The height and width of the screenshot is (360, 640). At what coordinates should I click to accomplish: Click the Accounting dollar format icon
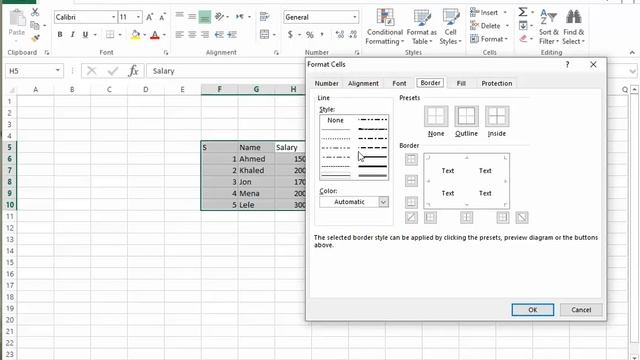[x=290, y=35]
